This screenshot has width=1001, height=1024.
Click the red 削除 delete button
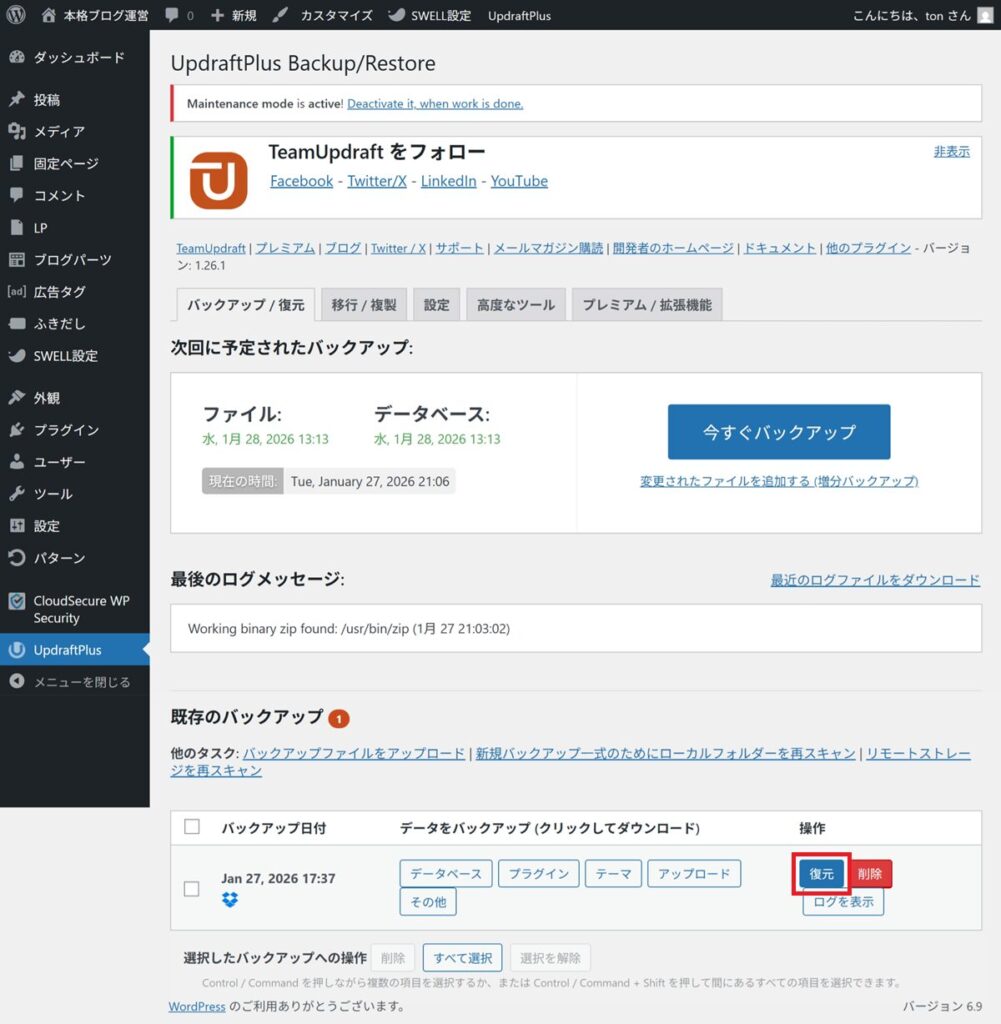click(870, 874)
